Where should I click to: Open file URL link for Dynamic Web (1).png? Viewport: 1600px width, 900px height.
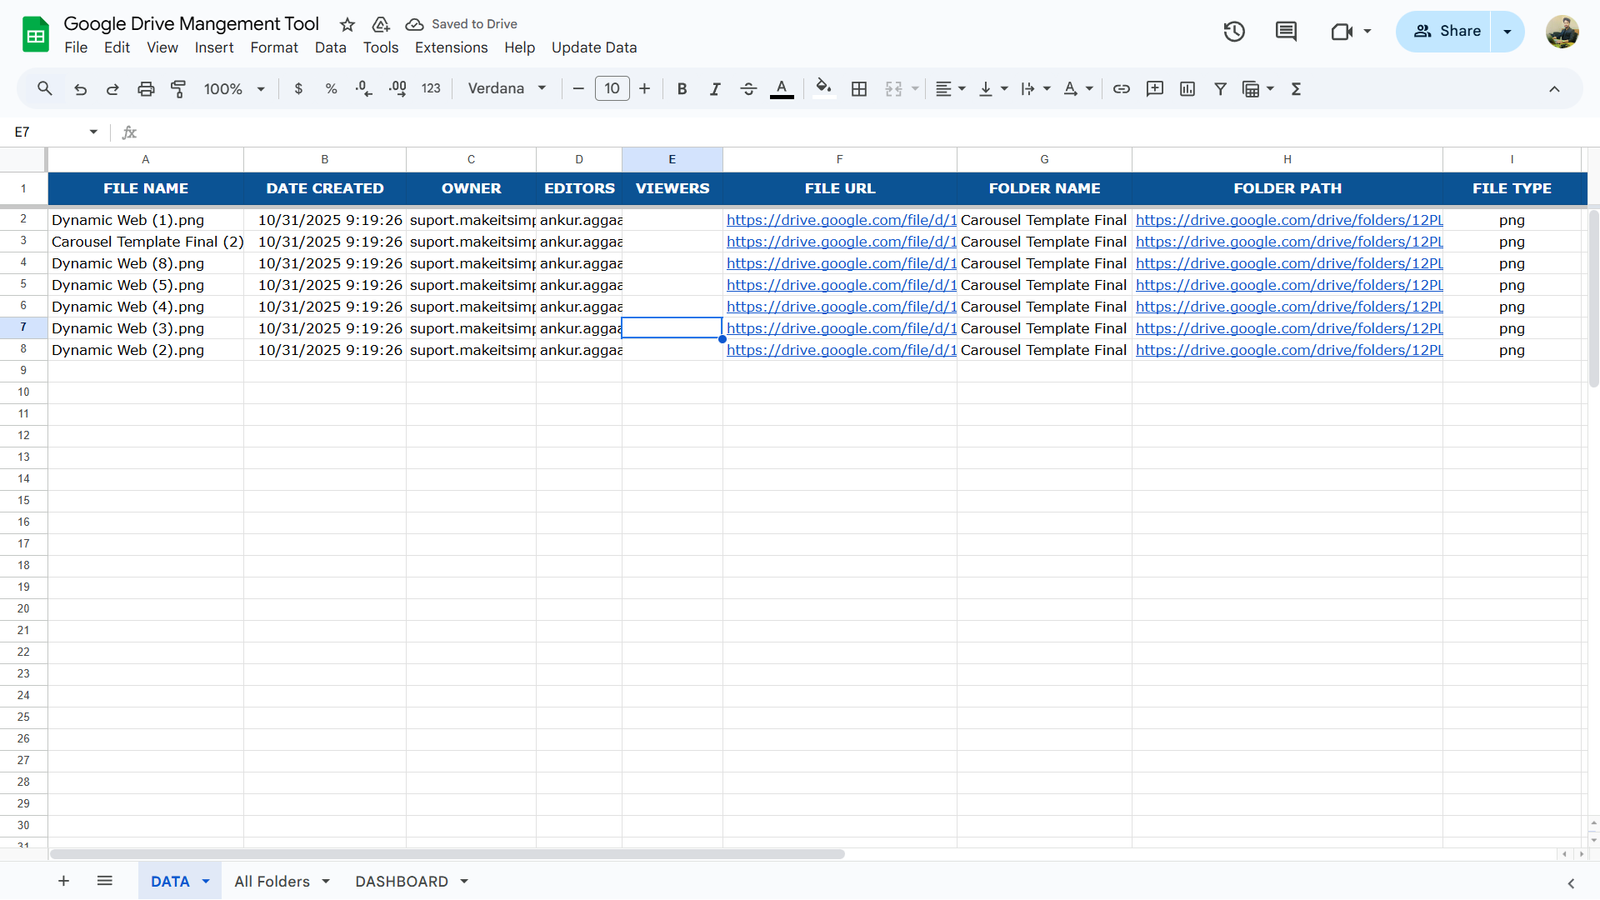pyautogui.click(x=840, y=220)
